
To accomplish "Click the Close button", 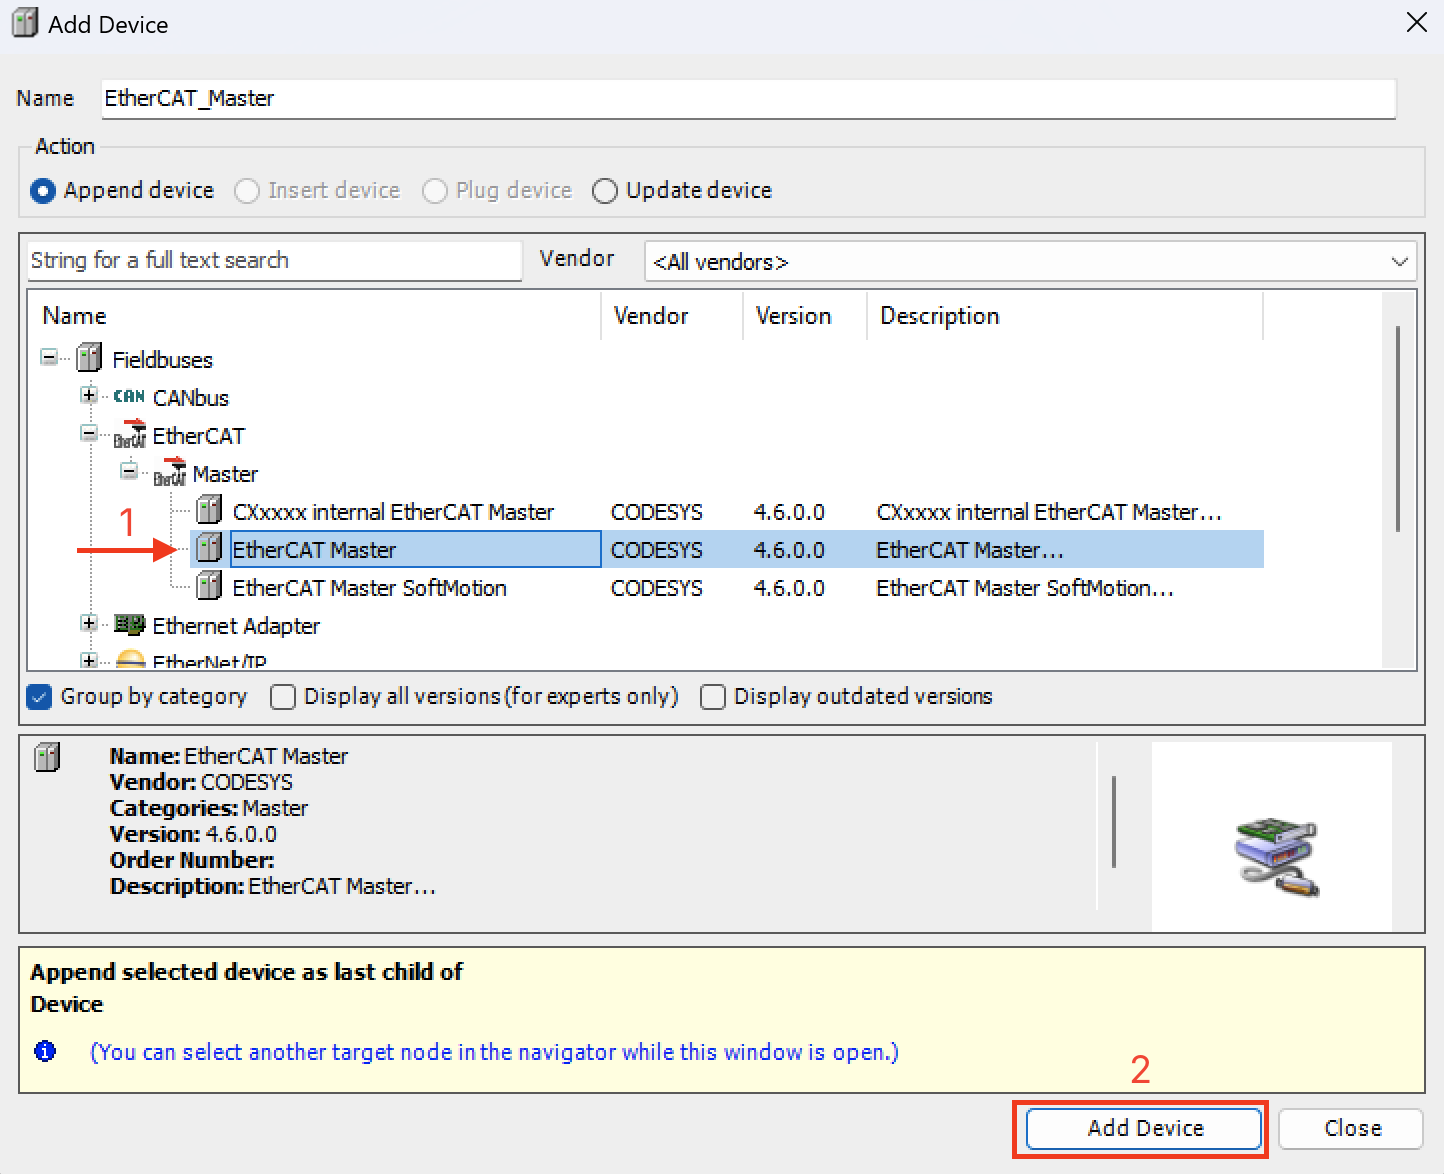I will coord(1351,1129).
